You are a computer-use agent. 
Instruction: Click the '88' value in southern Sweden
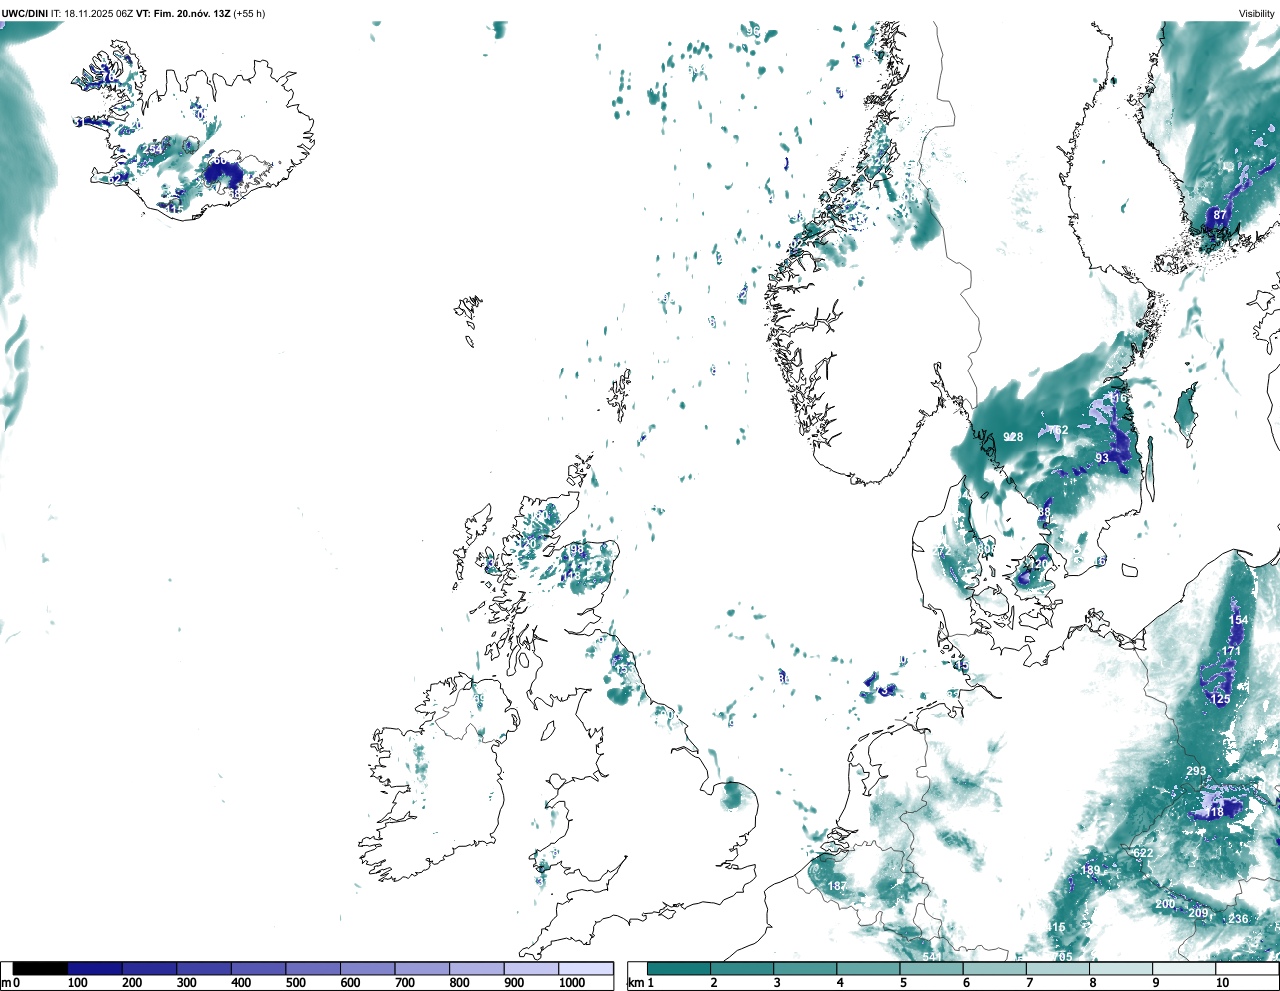pos(1044,512)
